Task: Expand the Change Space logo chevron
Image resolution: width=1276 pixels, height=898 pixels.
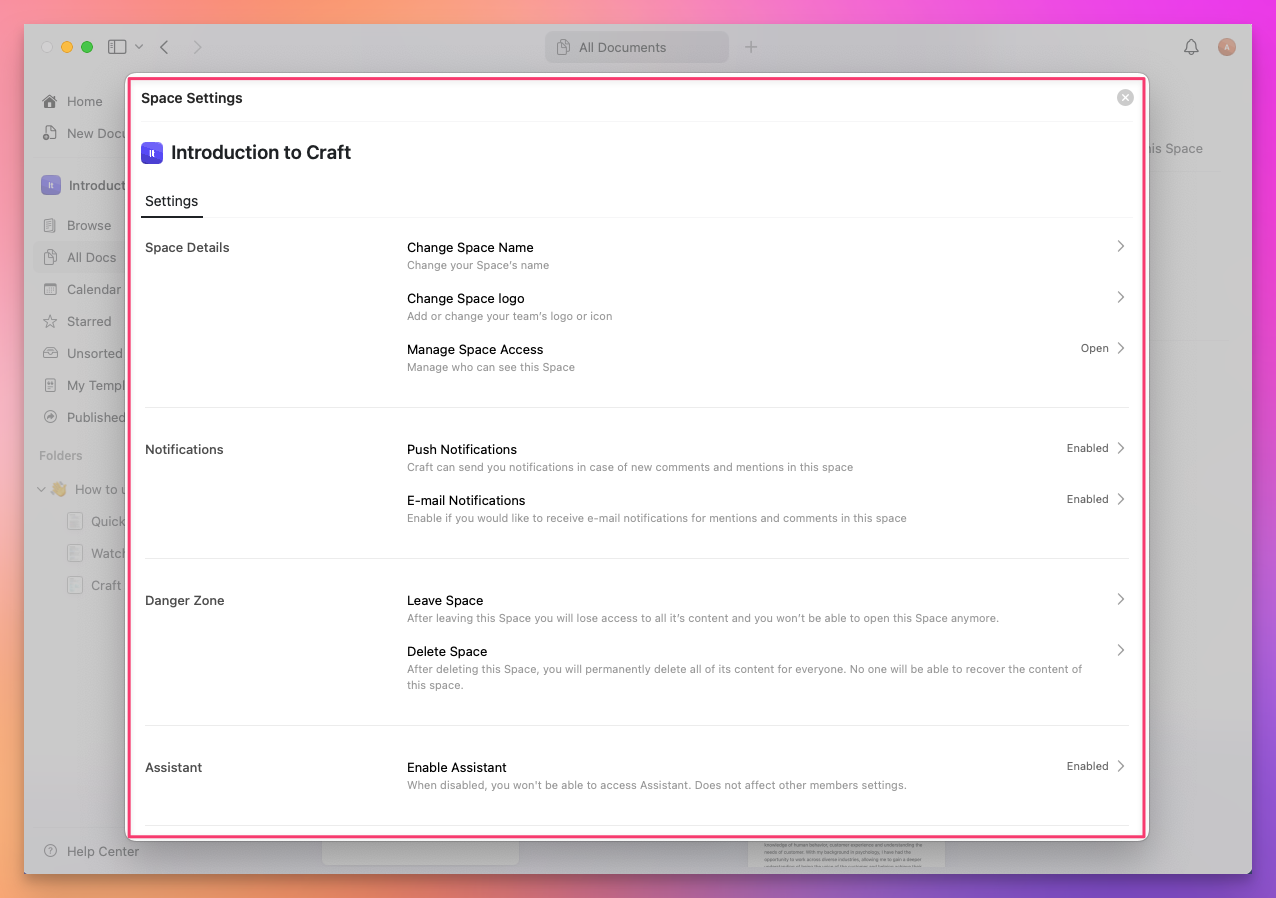Action: coord(1121,297)
